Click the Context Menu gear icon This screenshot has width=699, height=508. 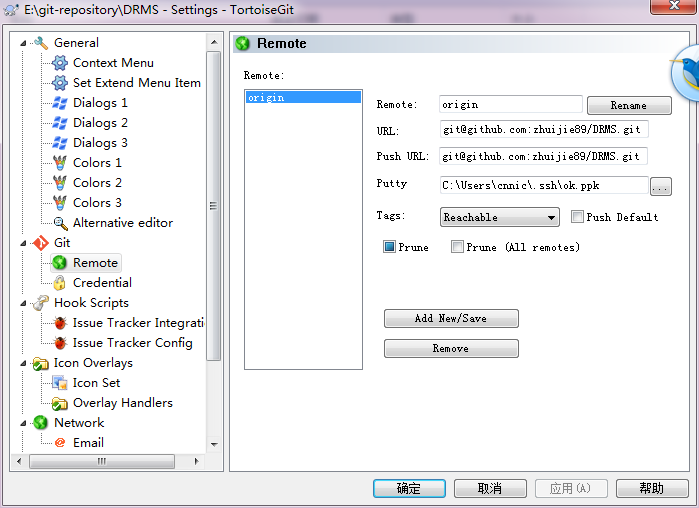click(60, 63)
